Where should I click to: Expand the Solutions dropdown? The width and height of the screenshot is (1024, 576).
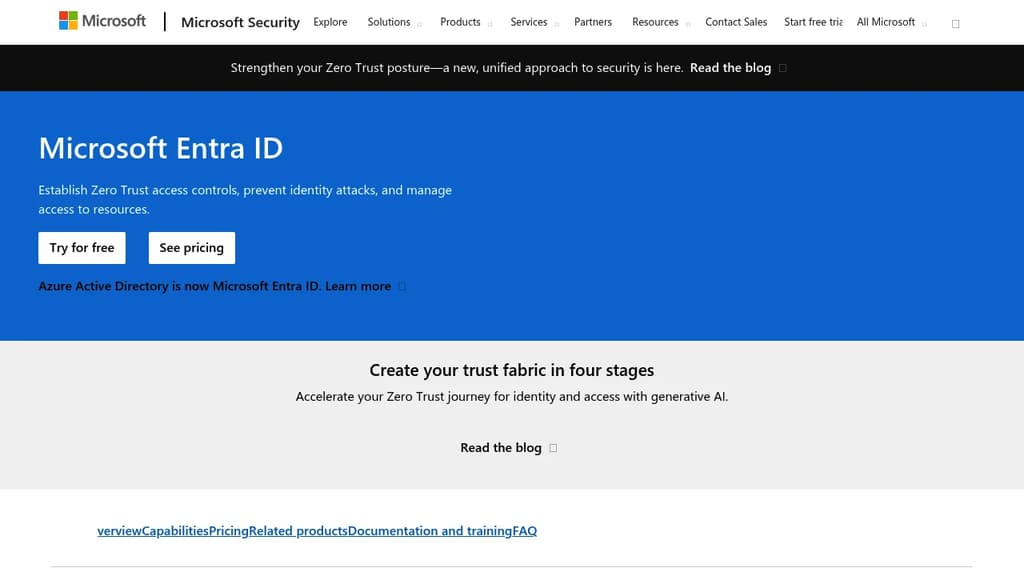(394, 22)
